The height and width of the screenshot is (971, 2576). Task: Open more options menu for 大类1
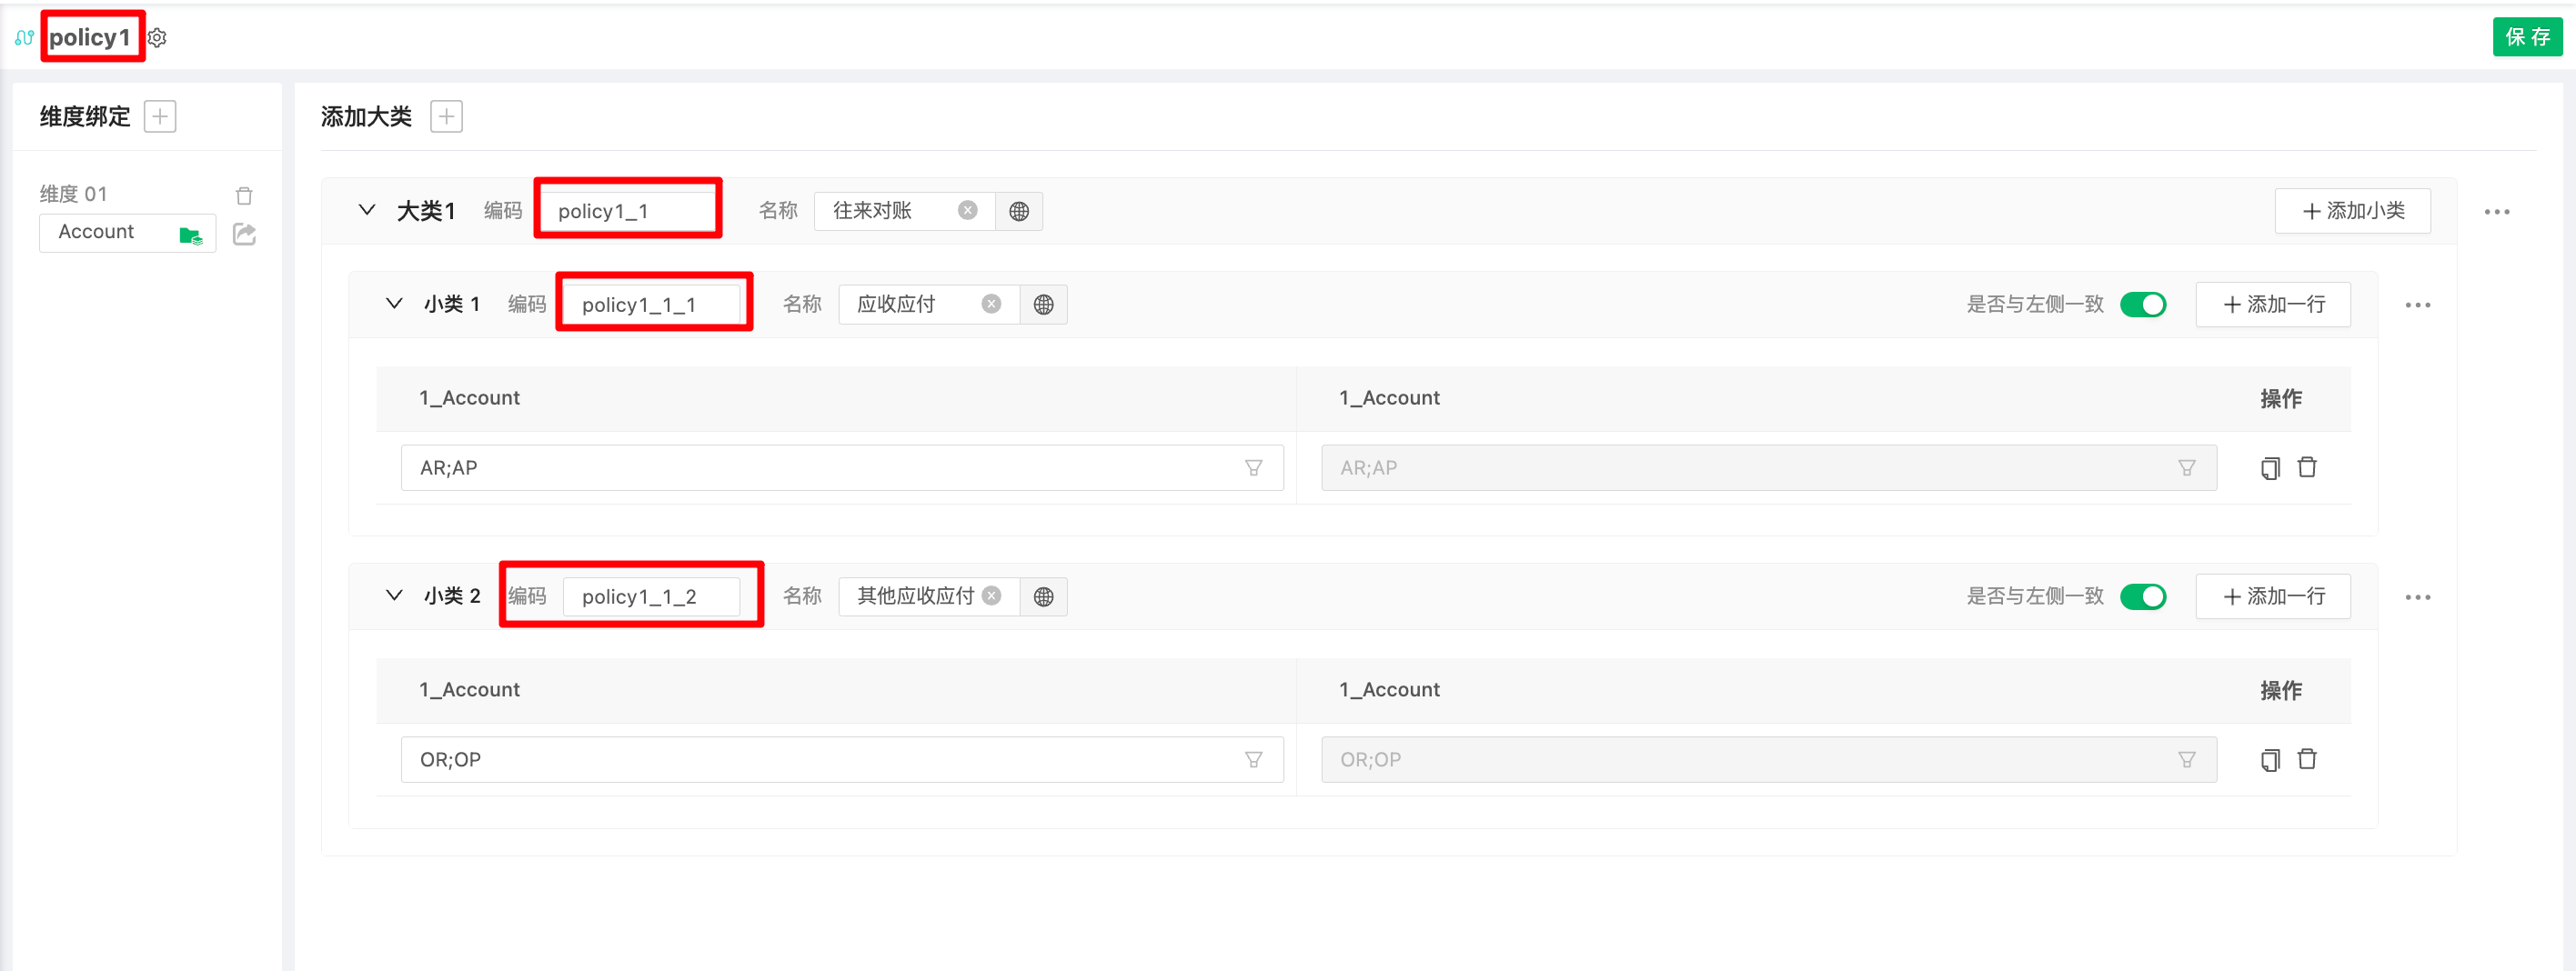coord(2496,212)
